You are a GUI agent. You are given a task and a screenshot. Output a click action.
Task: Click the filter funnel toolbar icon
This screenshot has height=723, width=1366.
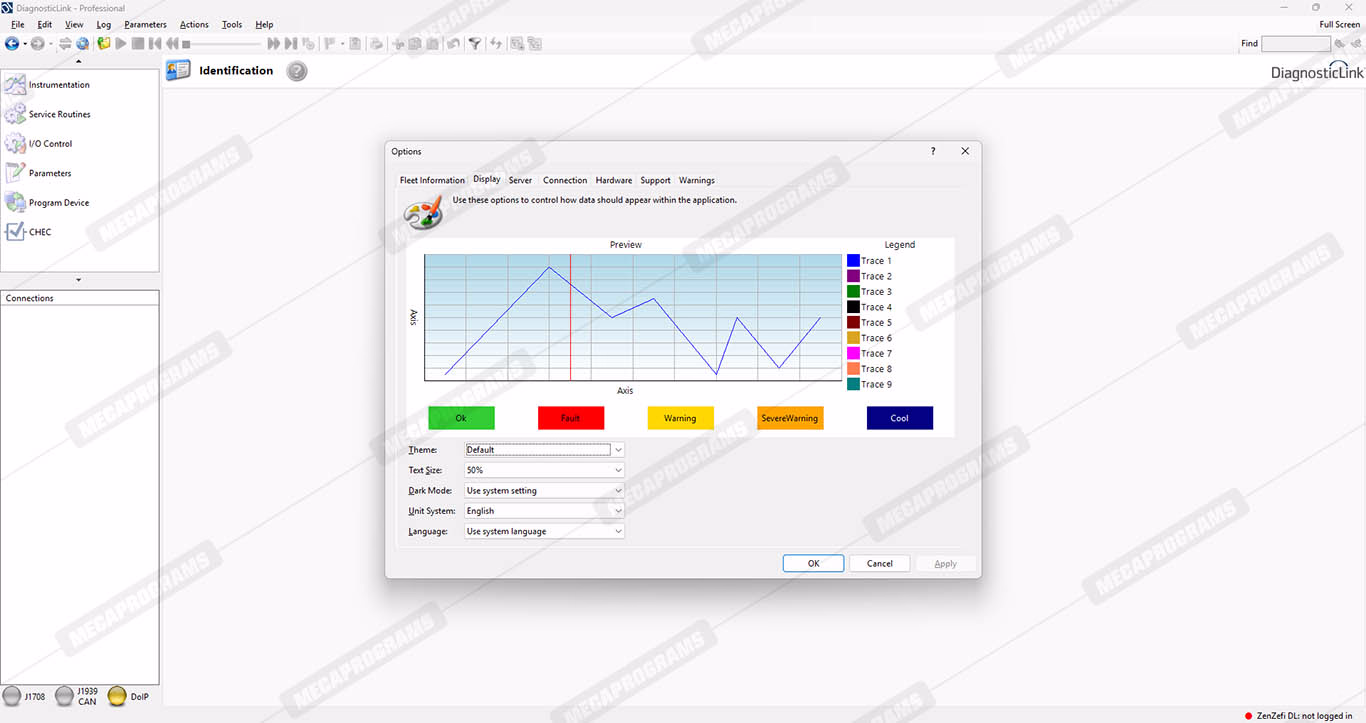click(475, 44)
